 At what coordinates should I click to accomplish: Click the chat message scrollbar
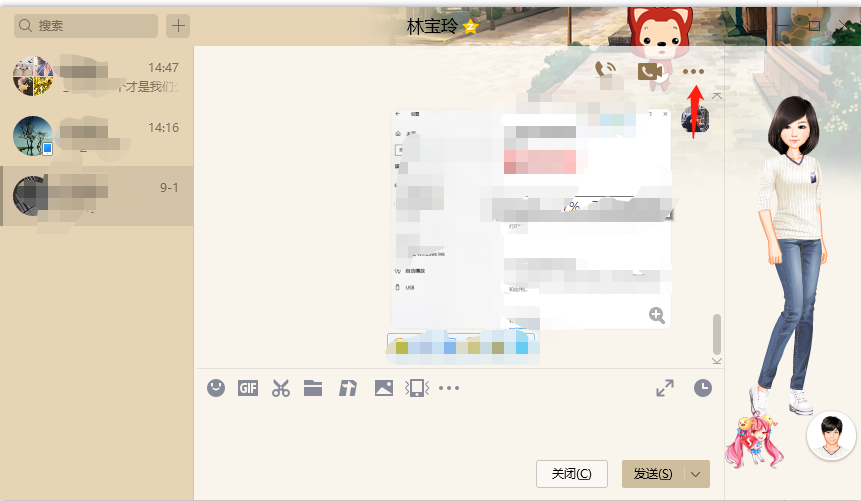click(x=716, y=332)
